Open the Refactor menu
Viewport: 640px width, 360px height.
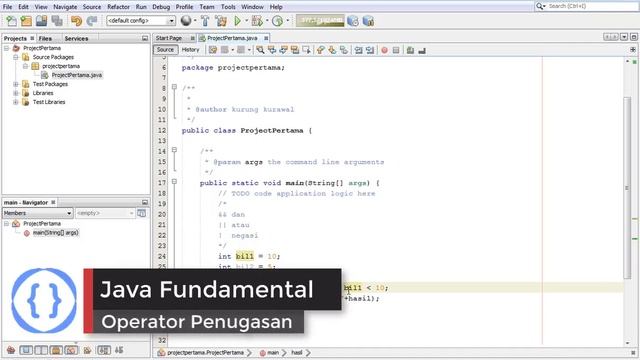[x=118, y=7]
